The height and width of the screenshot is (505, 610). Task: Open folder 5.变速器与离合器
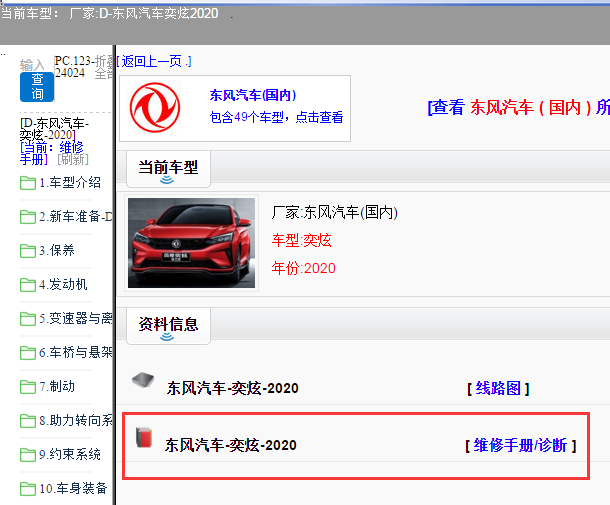(x=75, y=318)
